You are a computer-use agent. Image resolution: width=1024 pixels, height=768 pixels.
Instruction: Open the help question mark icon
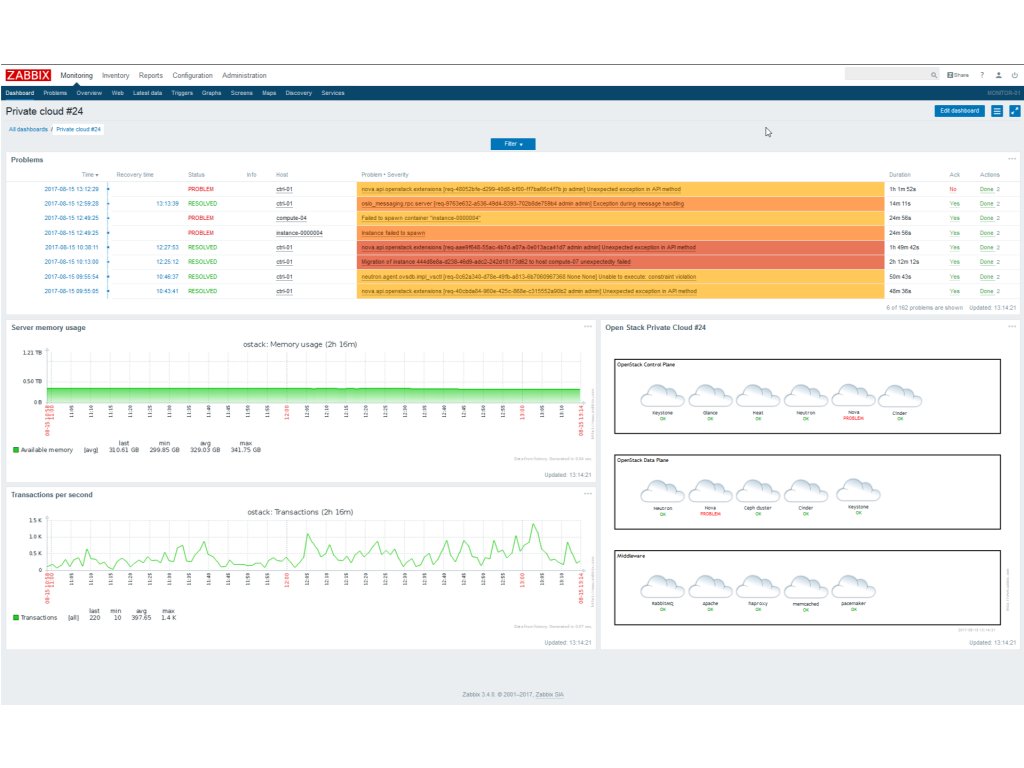pos(982,75)
